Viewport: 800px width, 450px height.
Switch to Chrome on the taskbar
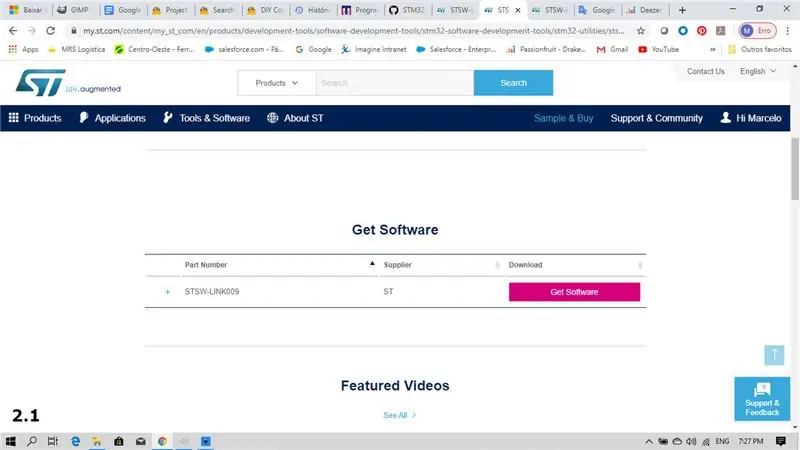(162, 441)
